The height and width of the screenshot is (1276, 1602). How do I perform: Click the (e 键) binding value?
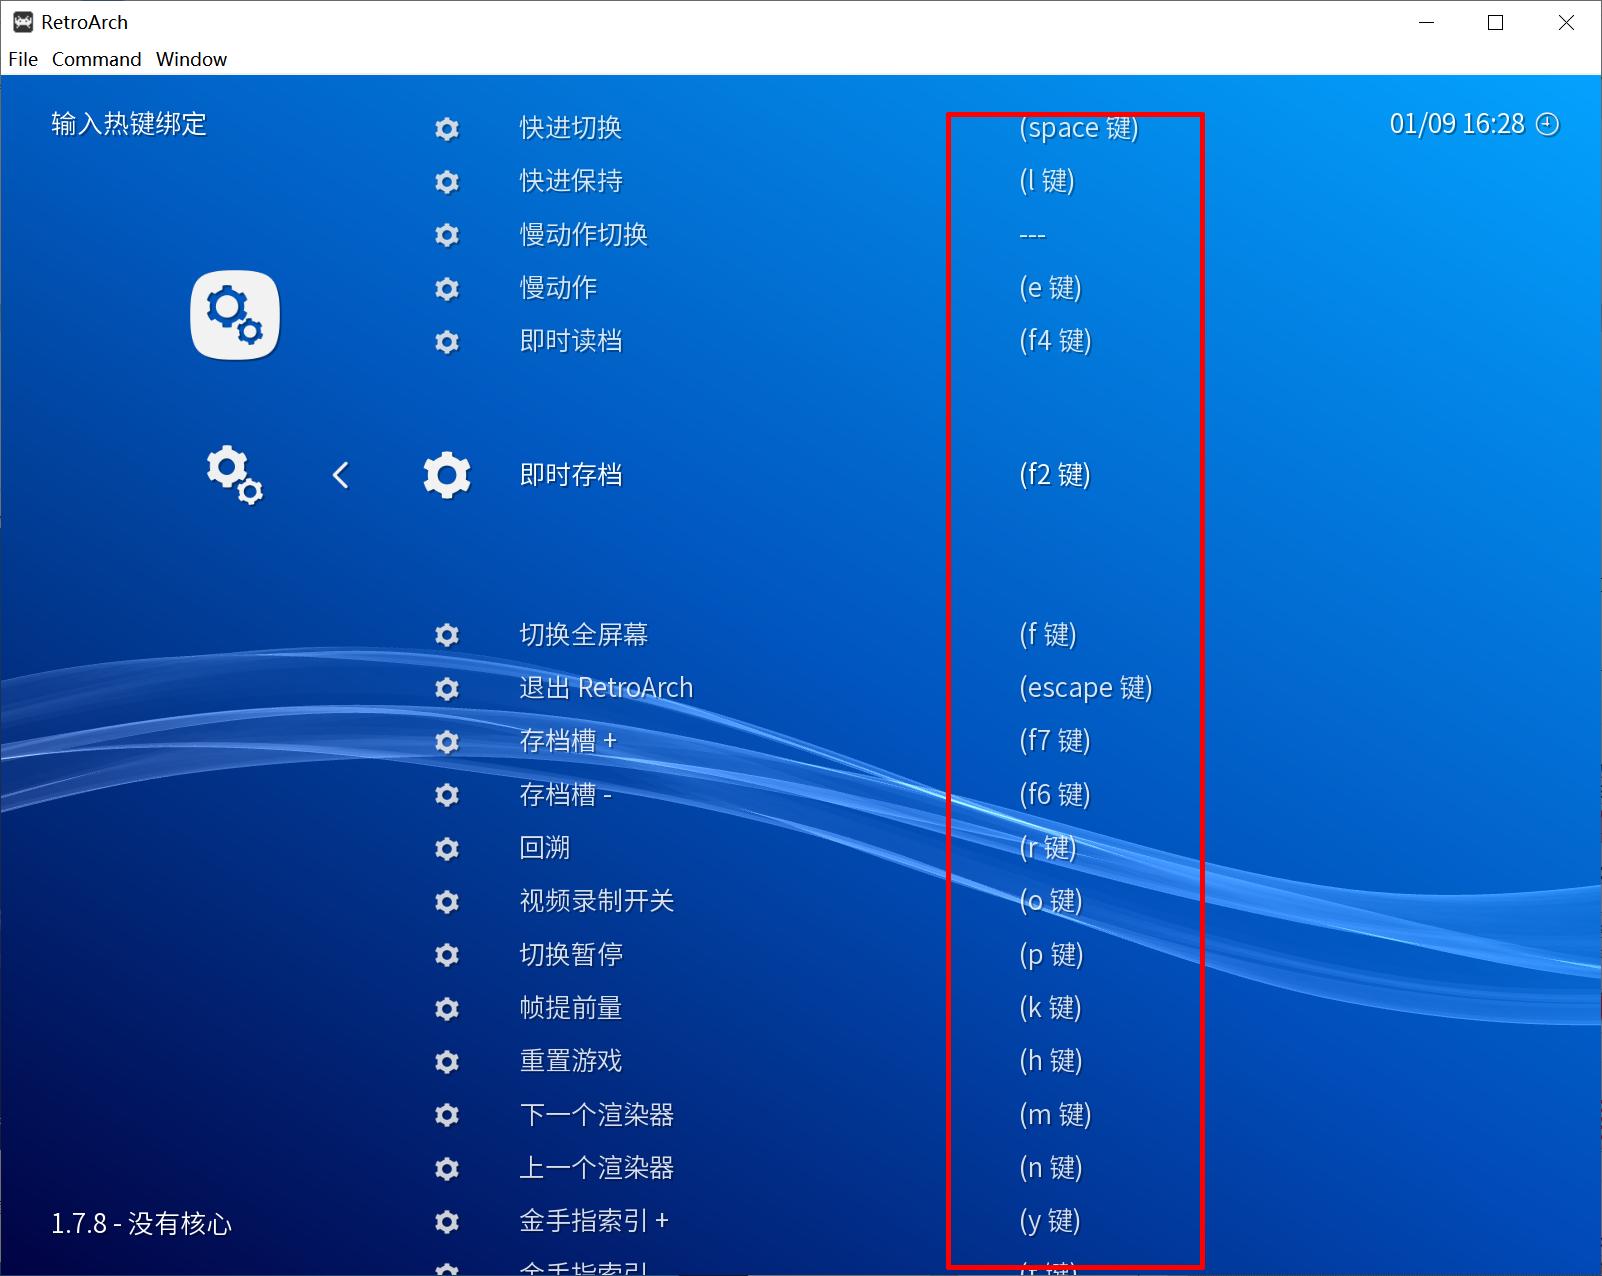click(x=1051, y=288)
